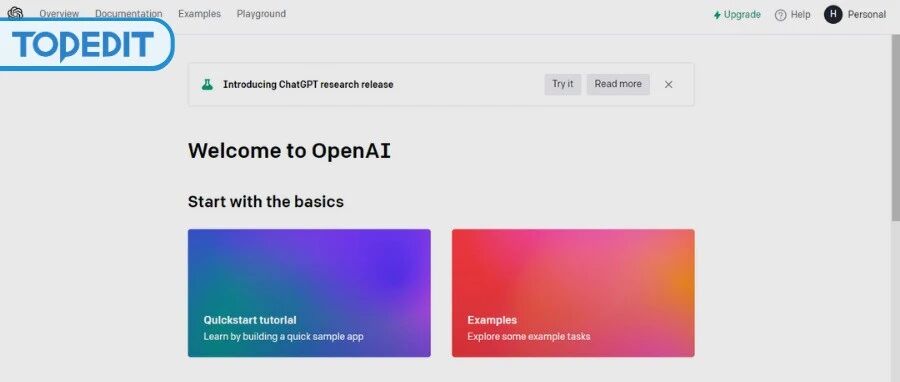Open the Personal account menu
This screenshot has width=900, height=382.
coord(867,15)
